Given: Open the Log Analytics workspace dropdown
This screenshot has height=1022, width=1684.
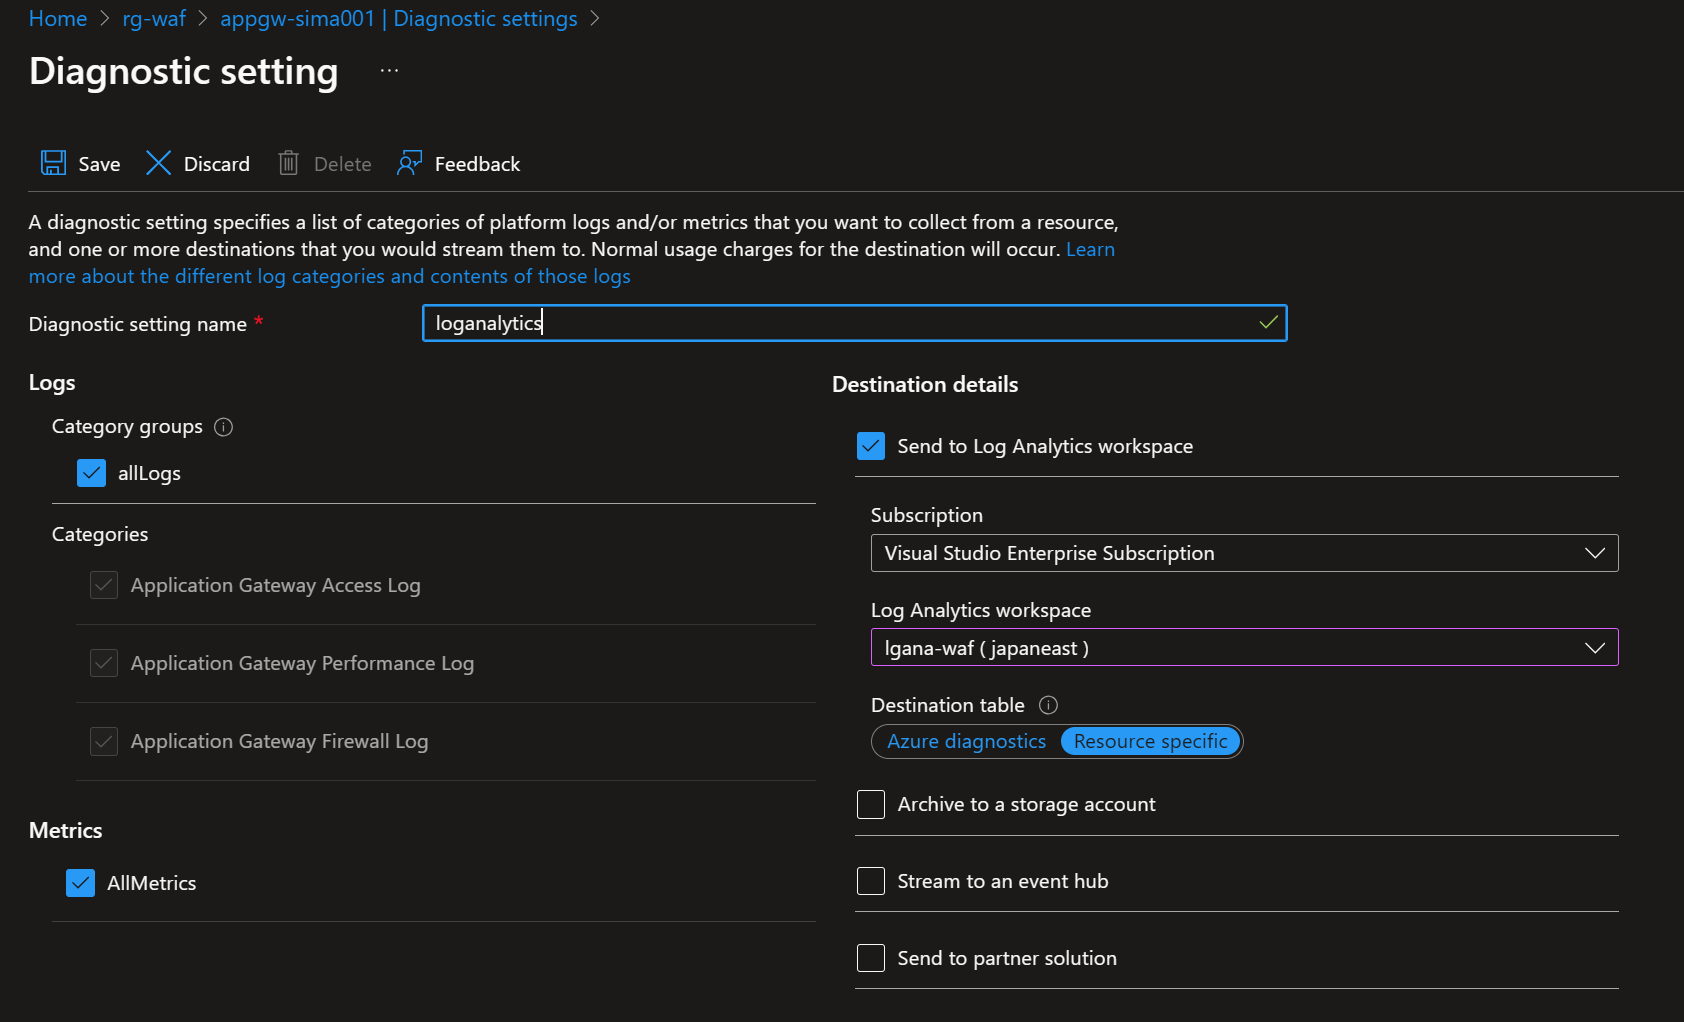Looking at the screenshot, I should click(x=1244, y=648).
